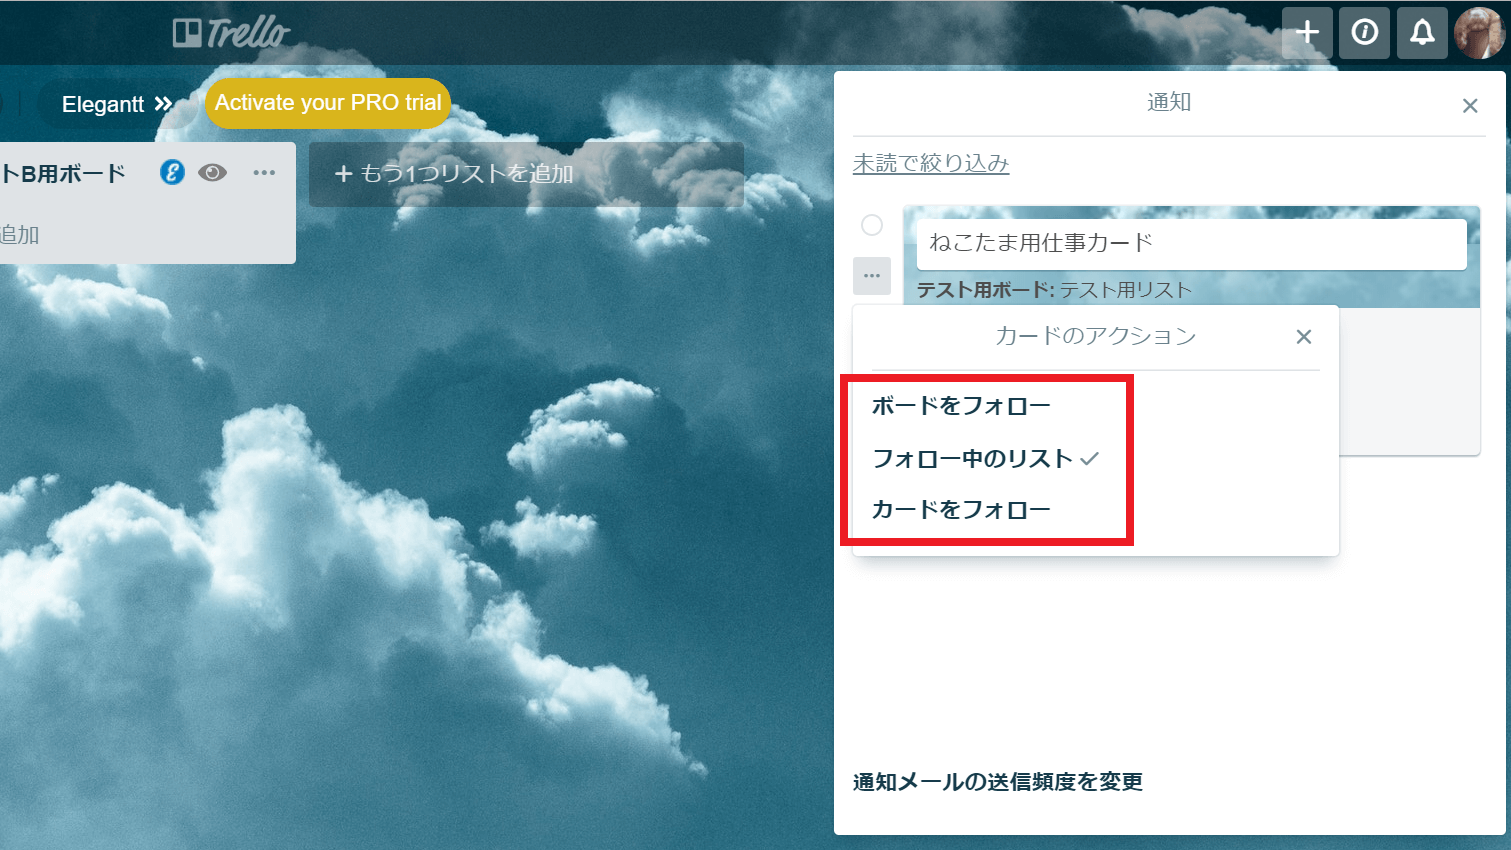
Task: Close the カードのアクション popup
Action: pyautogui.click(x=1303, y=337)
